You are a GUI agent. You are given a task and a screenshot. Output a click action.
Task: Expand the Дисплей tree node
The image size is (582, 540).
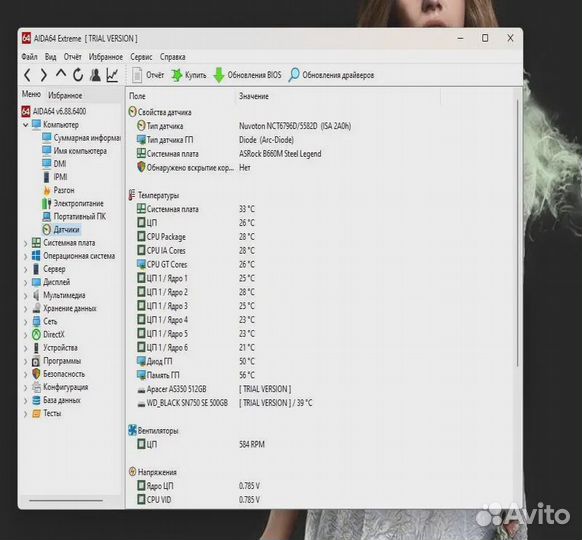point(25,283)
